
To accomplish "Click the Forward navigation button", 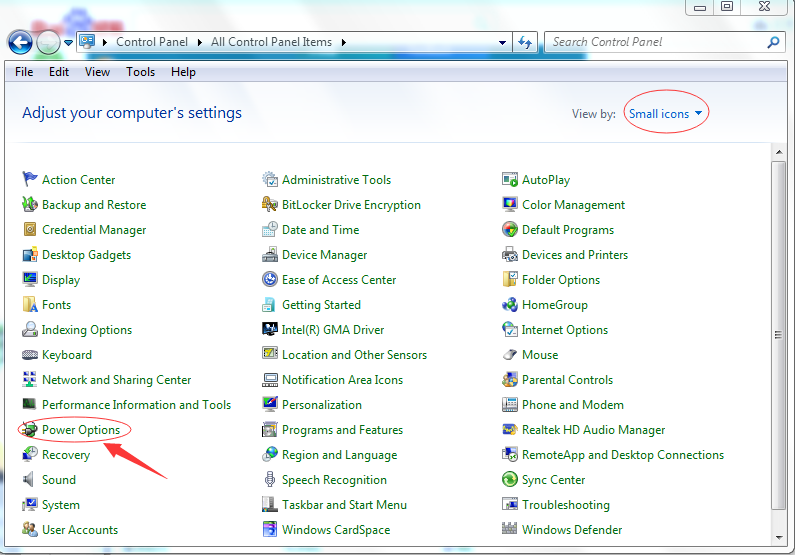I will [48, 43].
